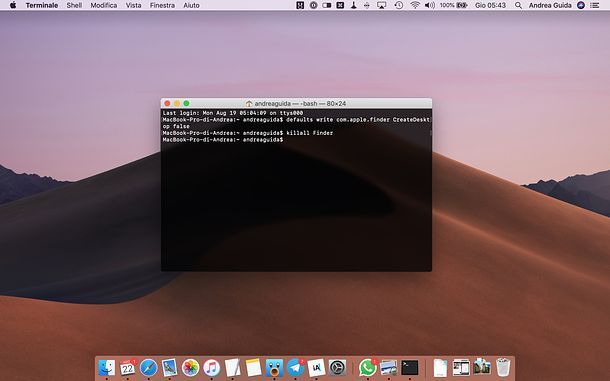Open the Mail stamp icon in the Dock
The width and height of the screenshot is (610, 381).
(170, 367)
